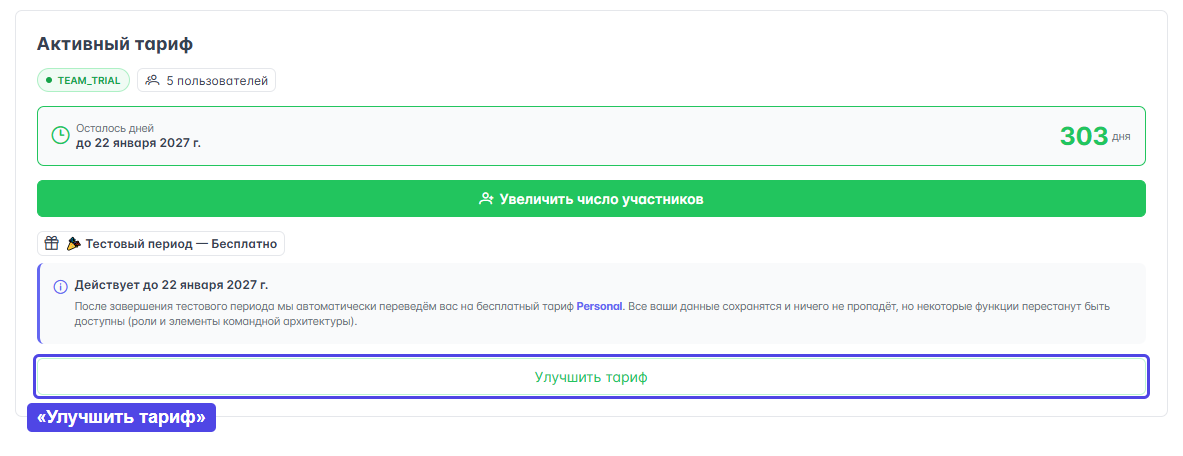Click the gift box icon

(x=51, y=243)
